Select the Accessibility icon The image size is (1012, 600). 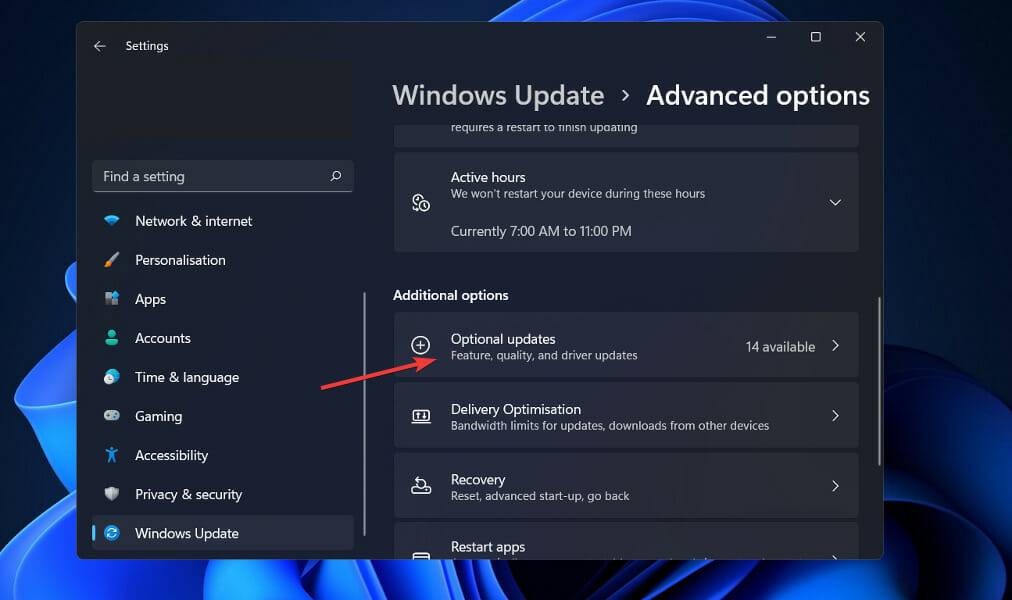point(111,455)
